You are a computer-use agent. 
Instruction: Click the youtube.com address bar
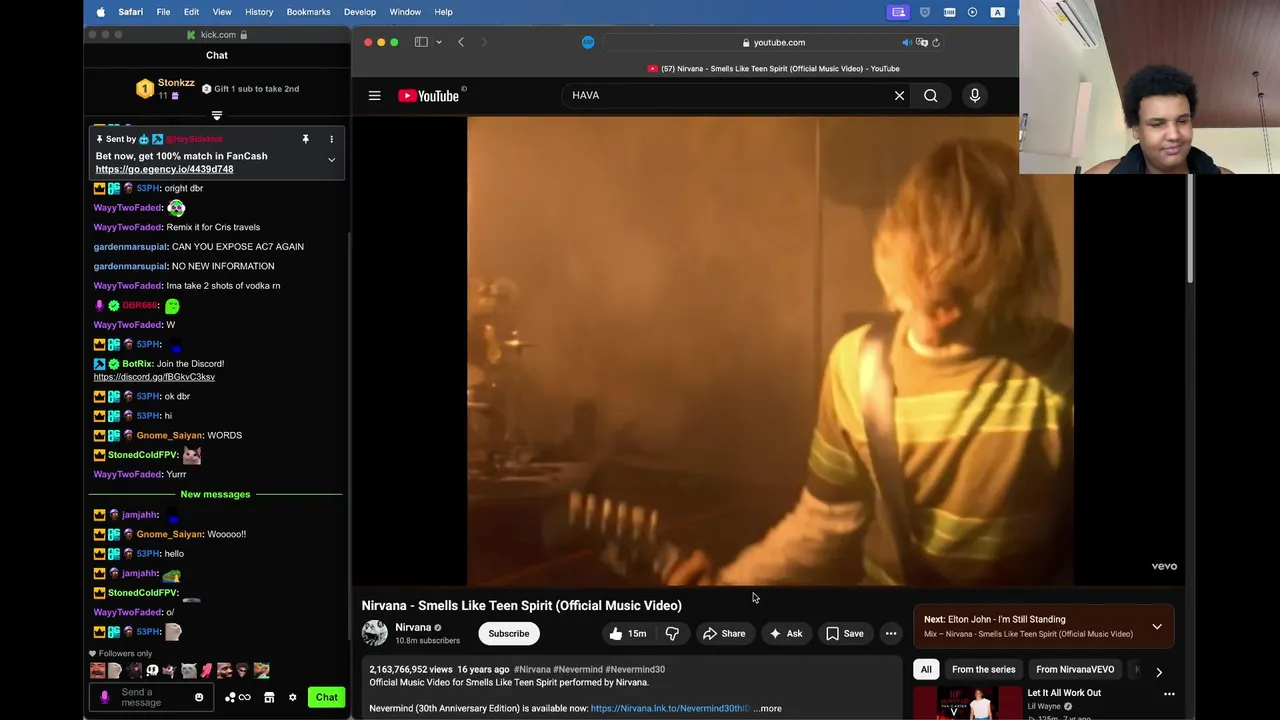click(x=773, y=42)
